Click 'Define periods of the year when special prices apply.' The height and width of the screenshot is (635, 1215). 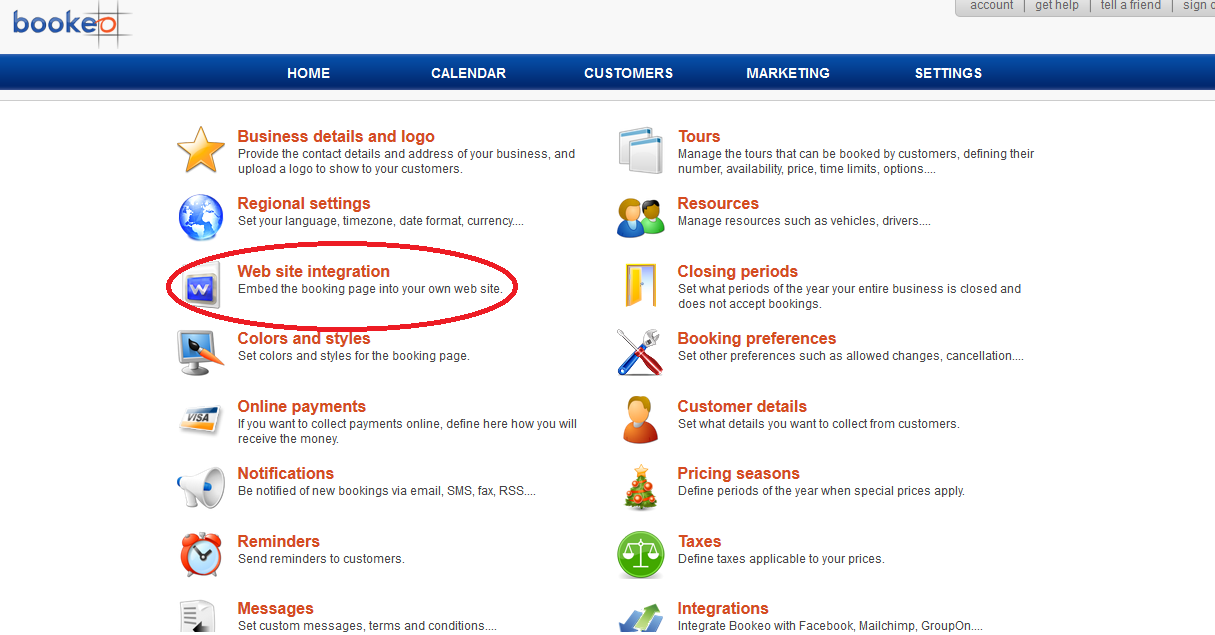point(821,491)
